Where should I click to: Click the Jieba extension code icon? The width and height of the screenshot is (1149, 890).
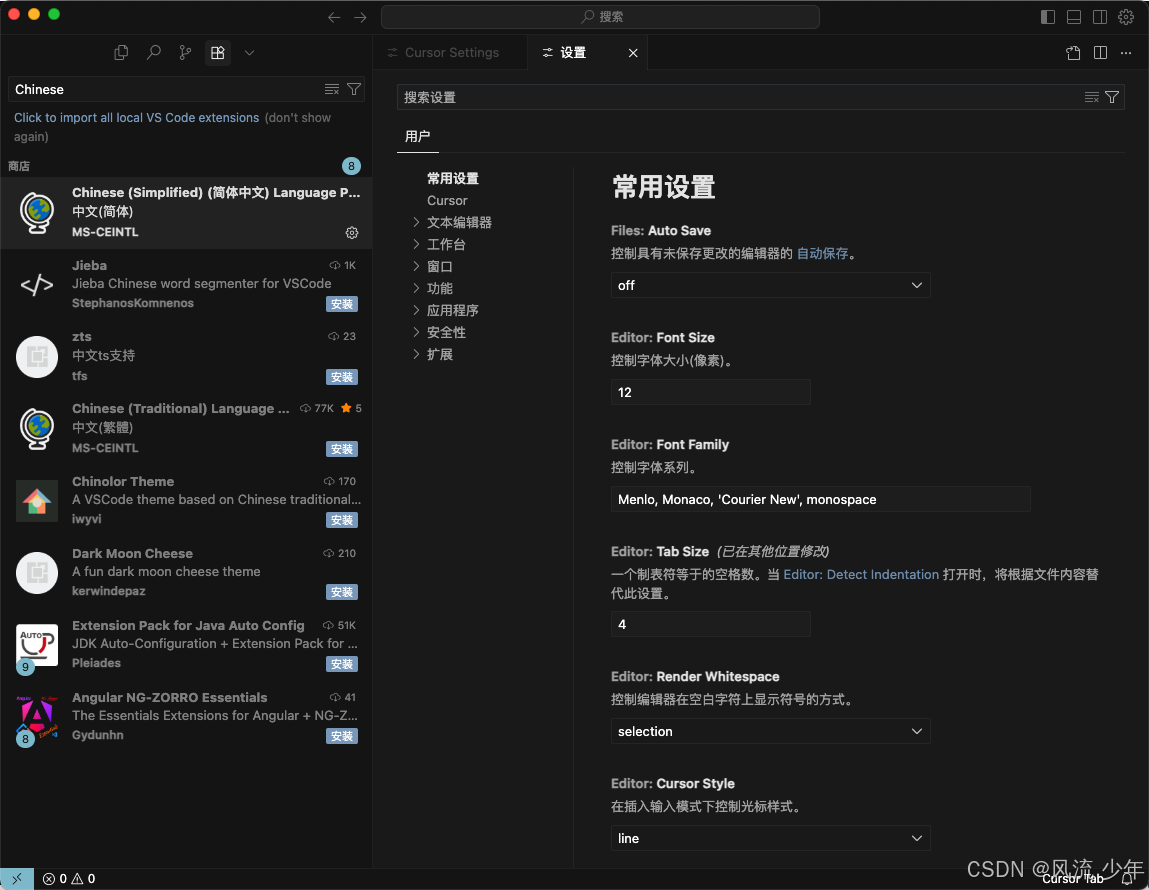tap(37, 284)
